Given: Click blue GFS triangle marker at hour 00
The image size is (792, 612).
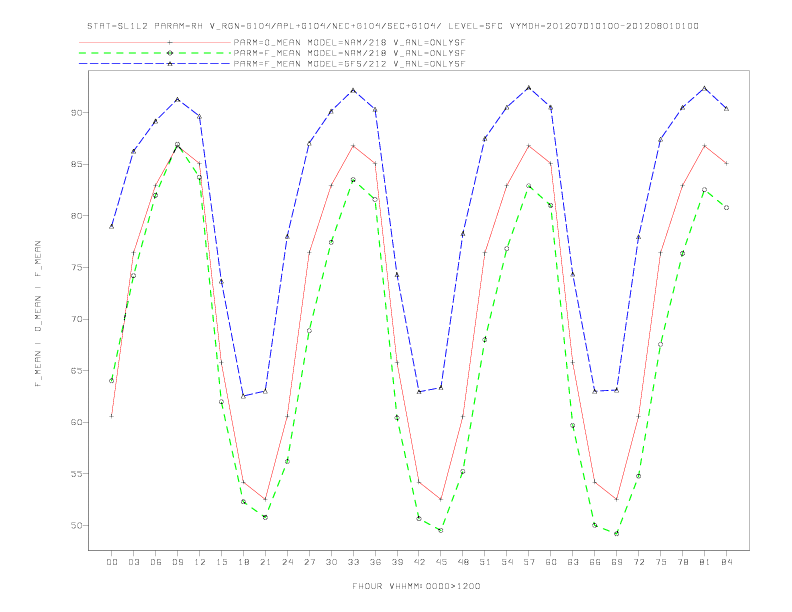Looking at the screenshot, I should [x=112, y=227].
